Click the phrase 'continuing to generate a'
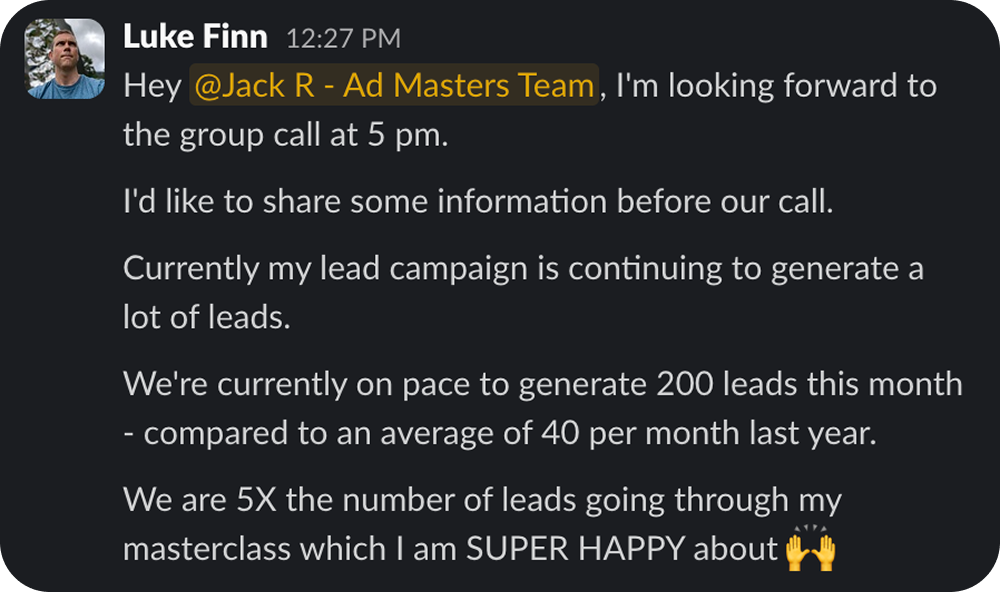The image size is (1000, 592). 746,269
